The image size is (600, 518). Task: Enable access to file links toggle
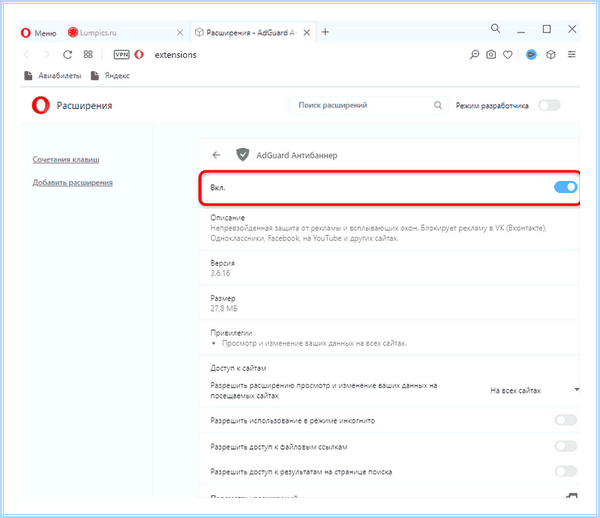pos(566,446)
